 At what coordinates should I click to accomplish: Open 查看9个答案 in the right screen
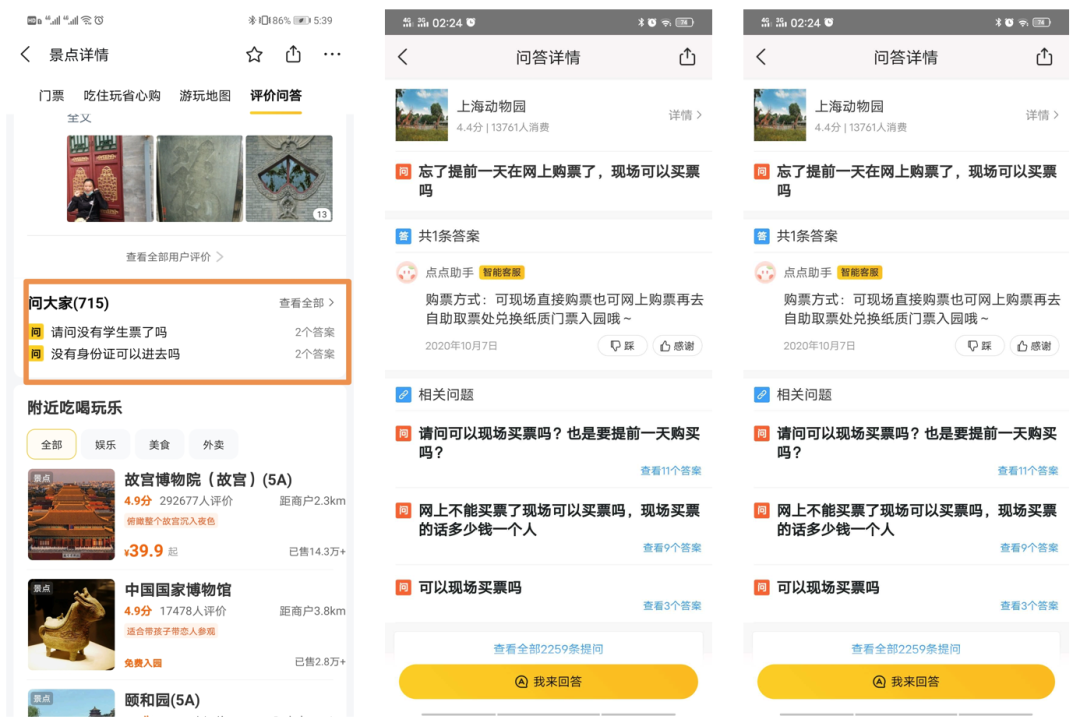(x=1029, y=548)
